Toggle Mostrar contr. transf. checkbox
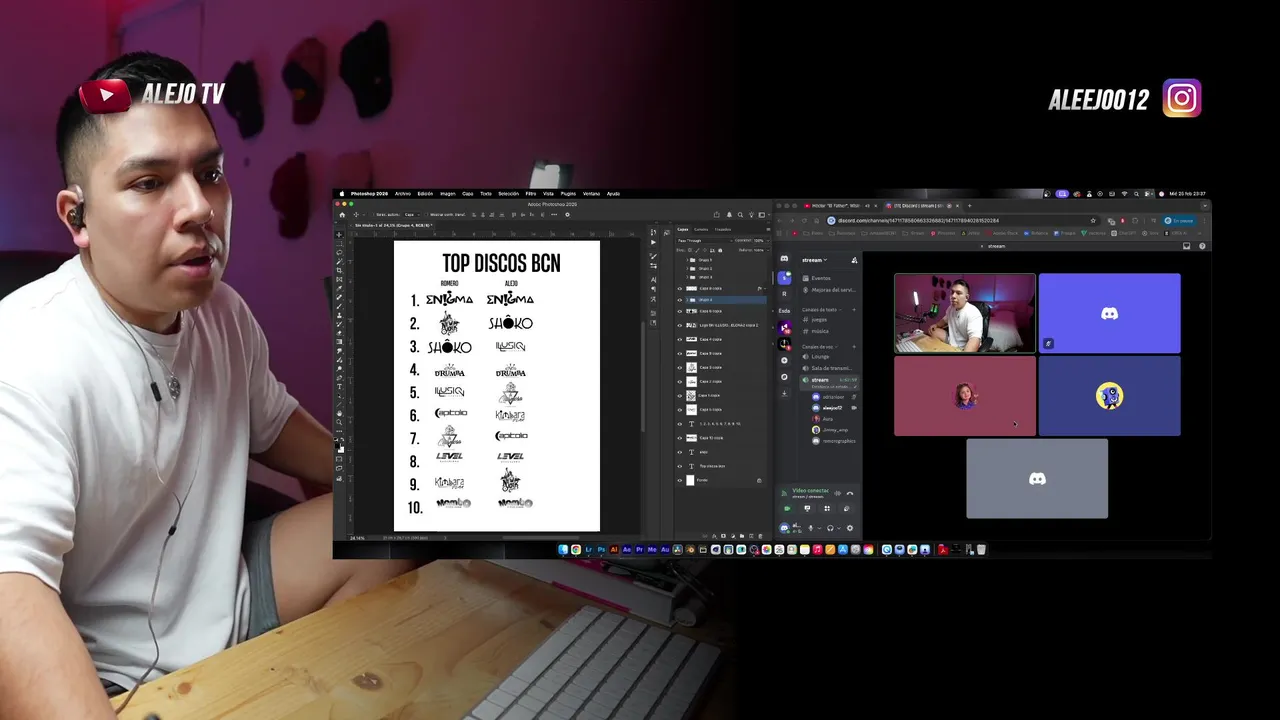 (x=427, y=214)
